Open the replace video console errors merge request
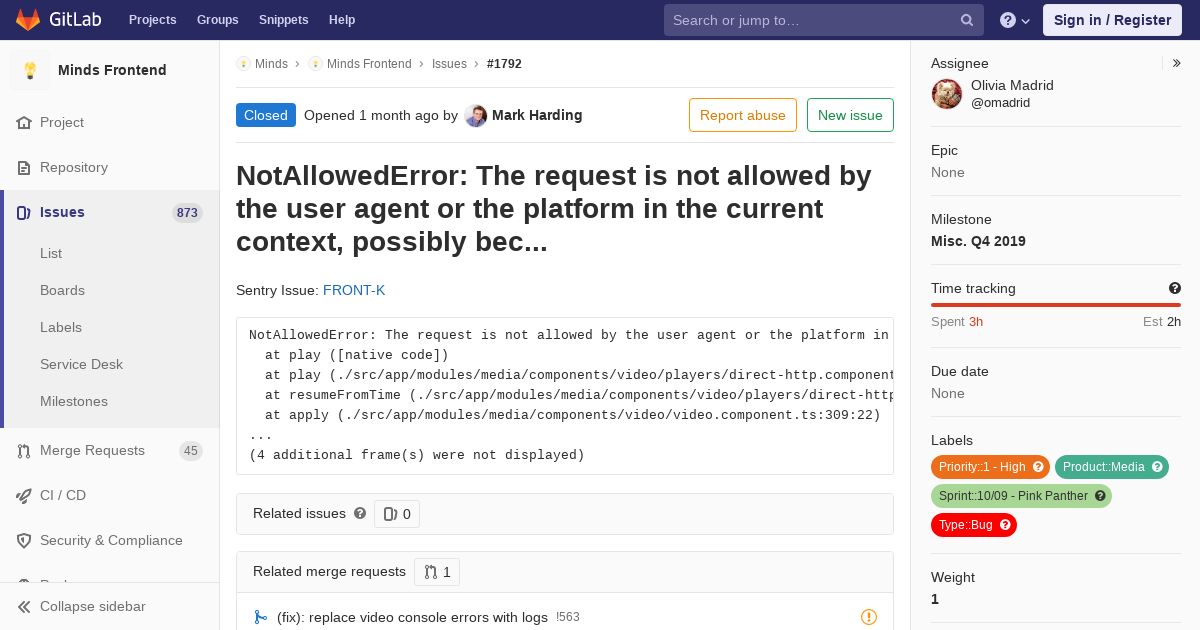Screen dimensions: 1200x630 coord(412,617)
